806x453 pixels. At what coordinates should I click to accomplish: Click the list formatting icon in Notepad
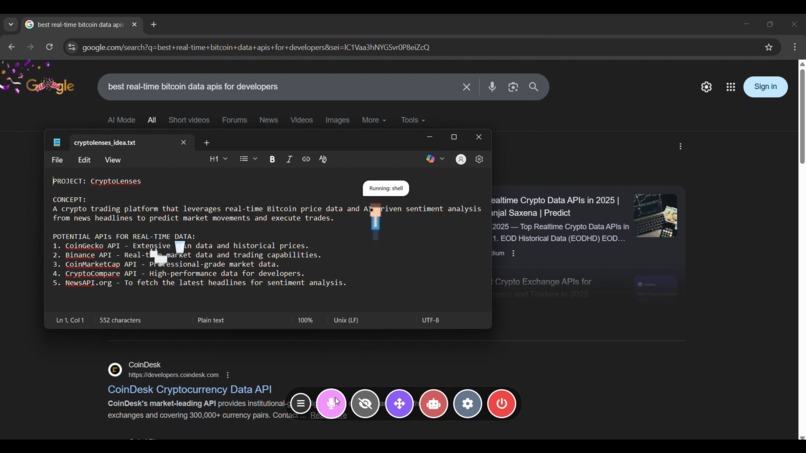[244, 159]
